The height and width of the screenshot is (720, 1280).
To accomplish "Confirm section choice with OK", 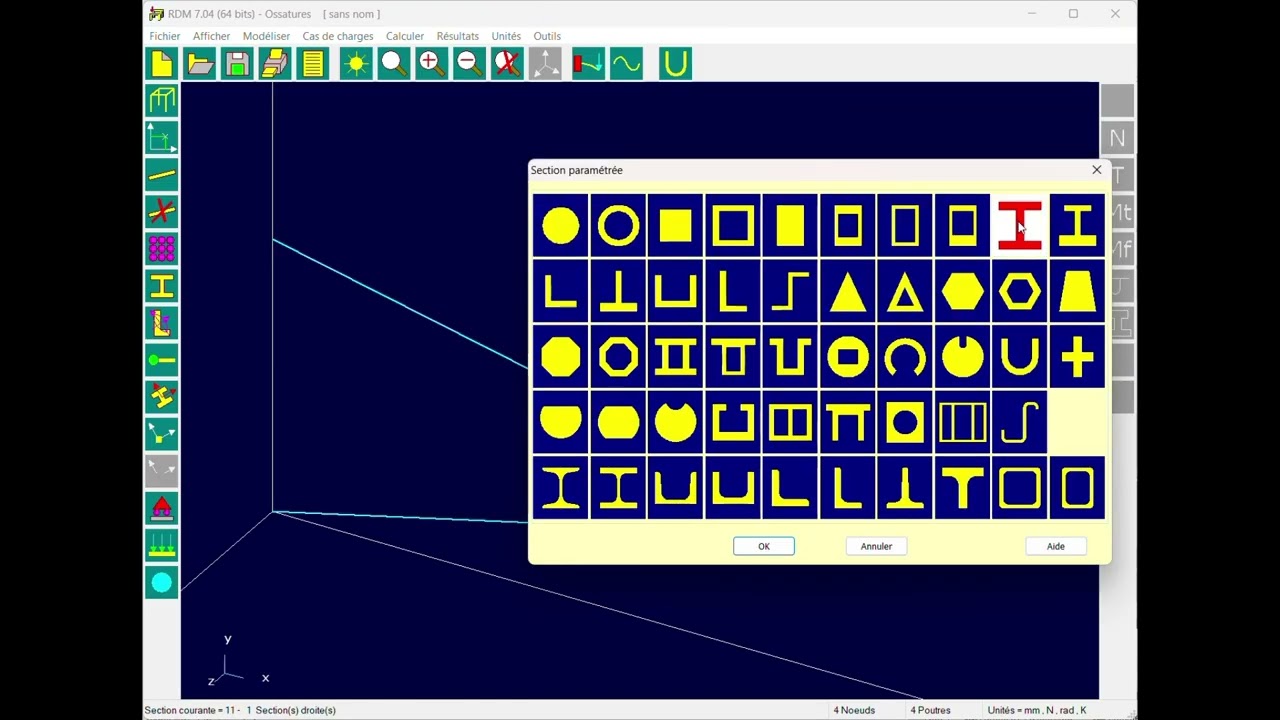I will click(764, 546).
